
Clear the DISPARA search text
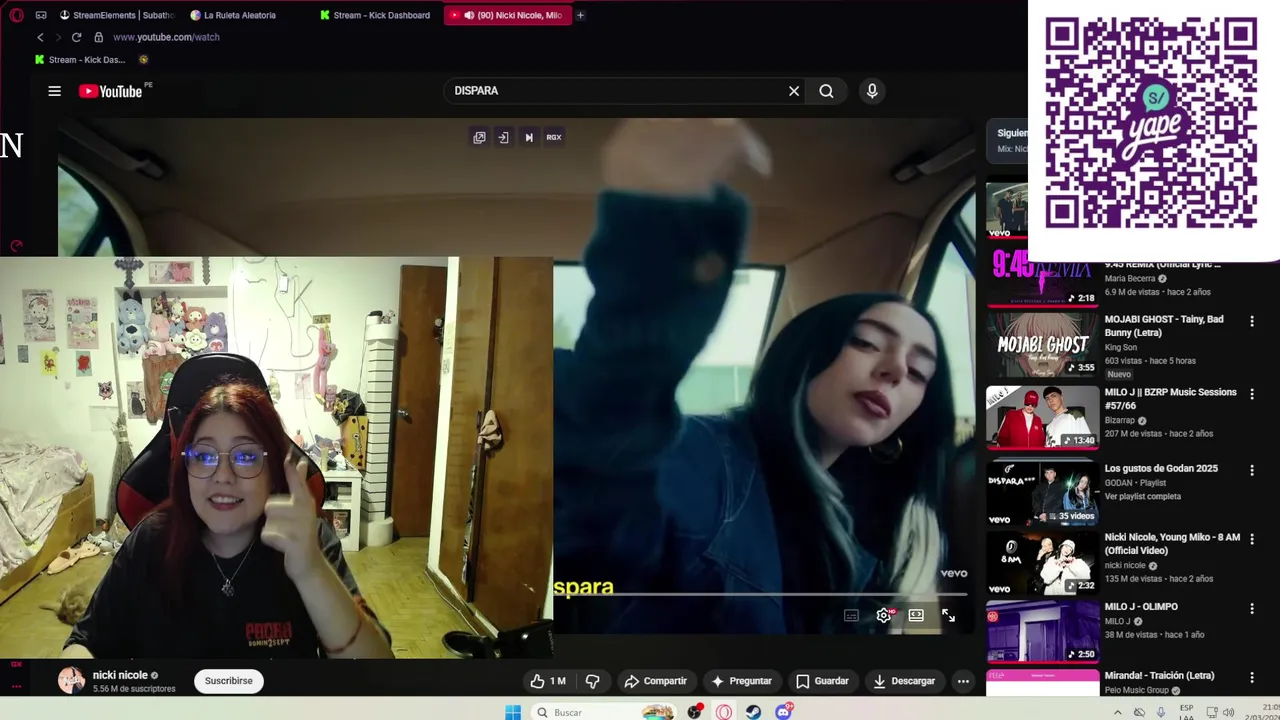794,91
